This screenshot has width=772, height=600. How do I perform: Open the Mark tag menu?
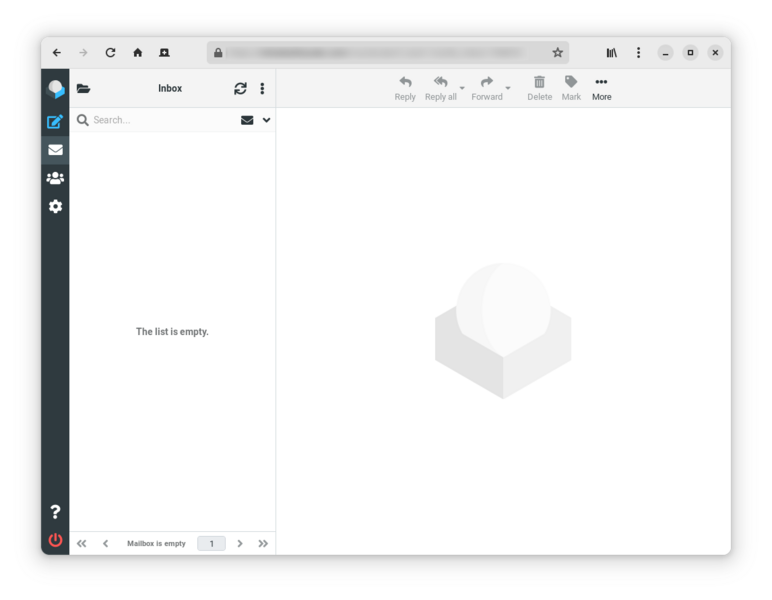click(x=571, y=89)
